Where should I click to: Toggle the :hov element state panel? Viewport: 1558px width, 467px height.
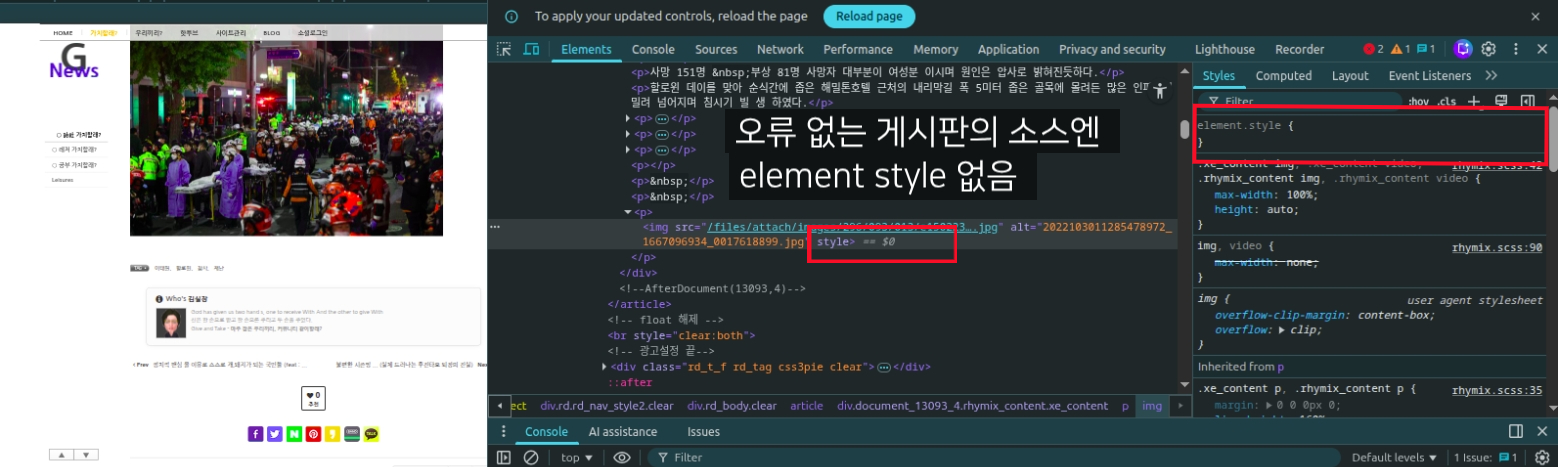(1418, 101)
